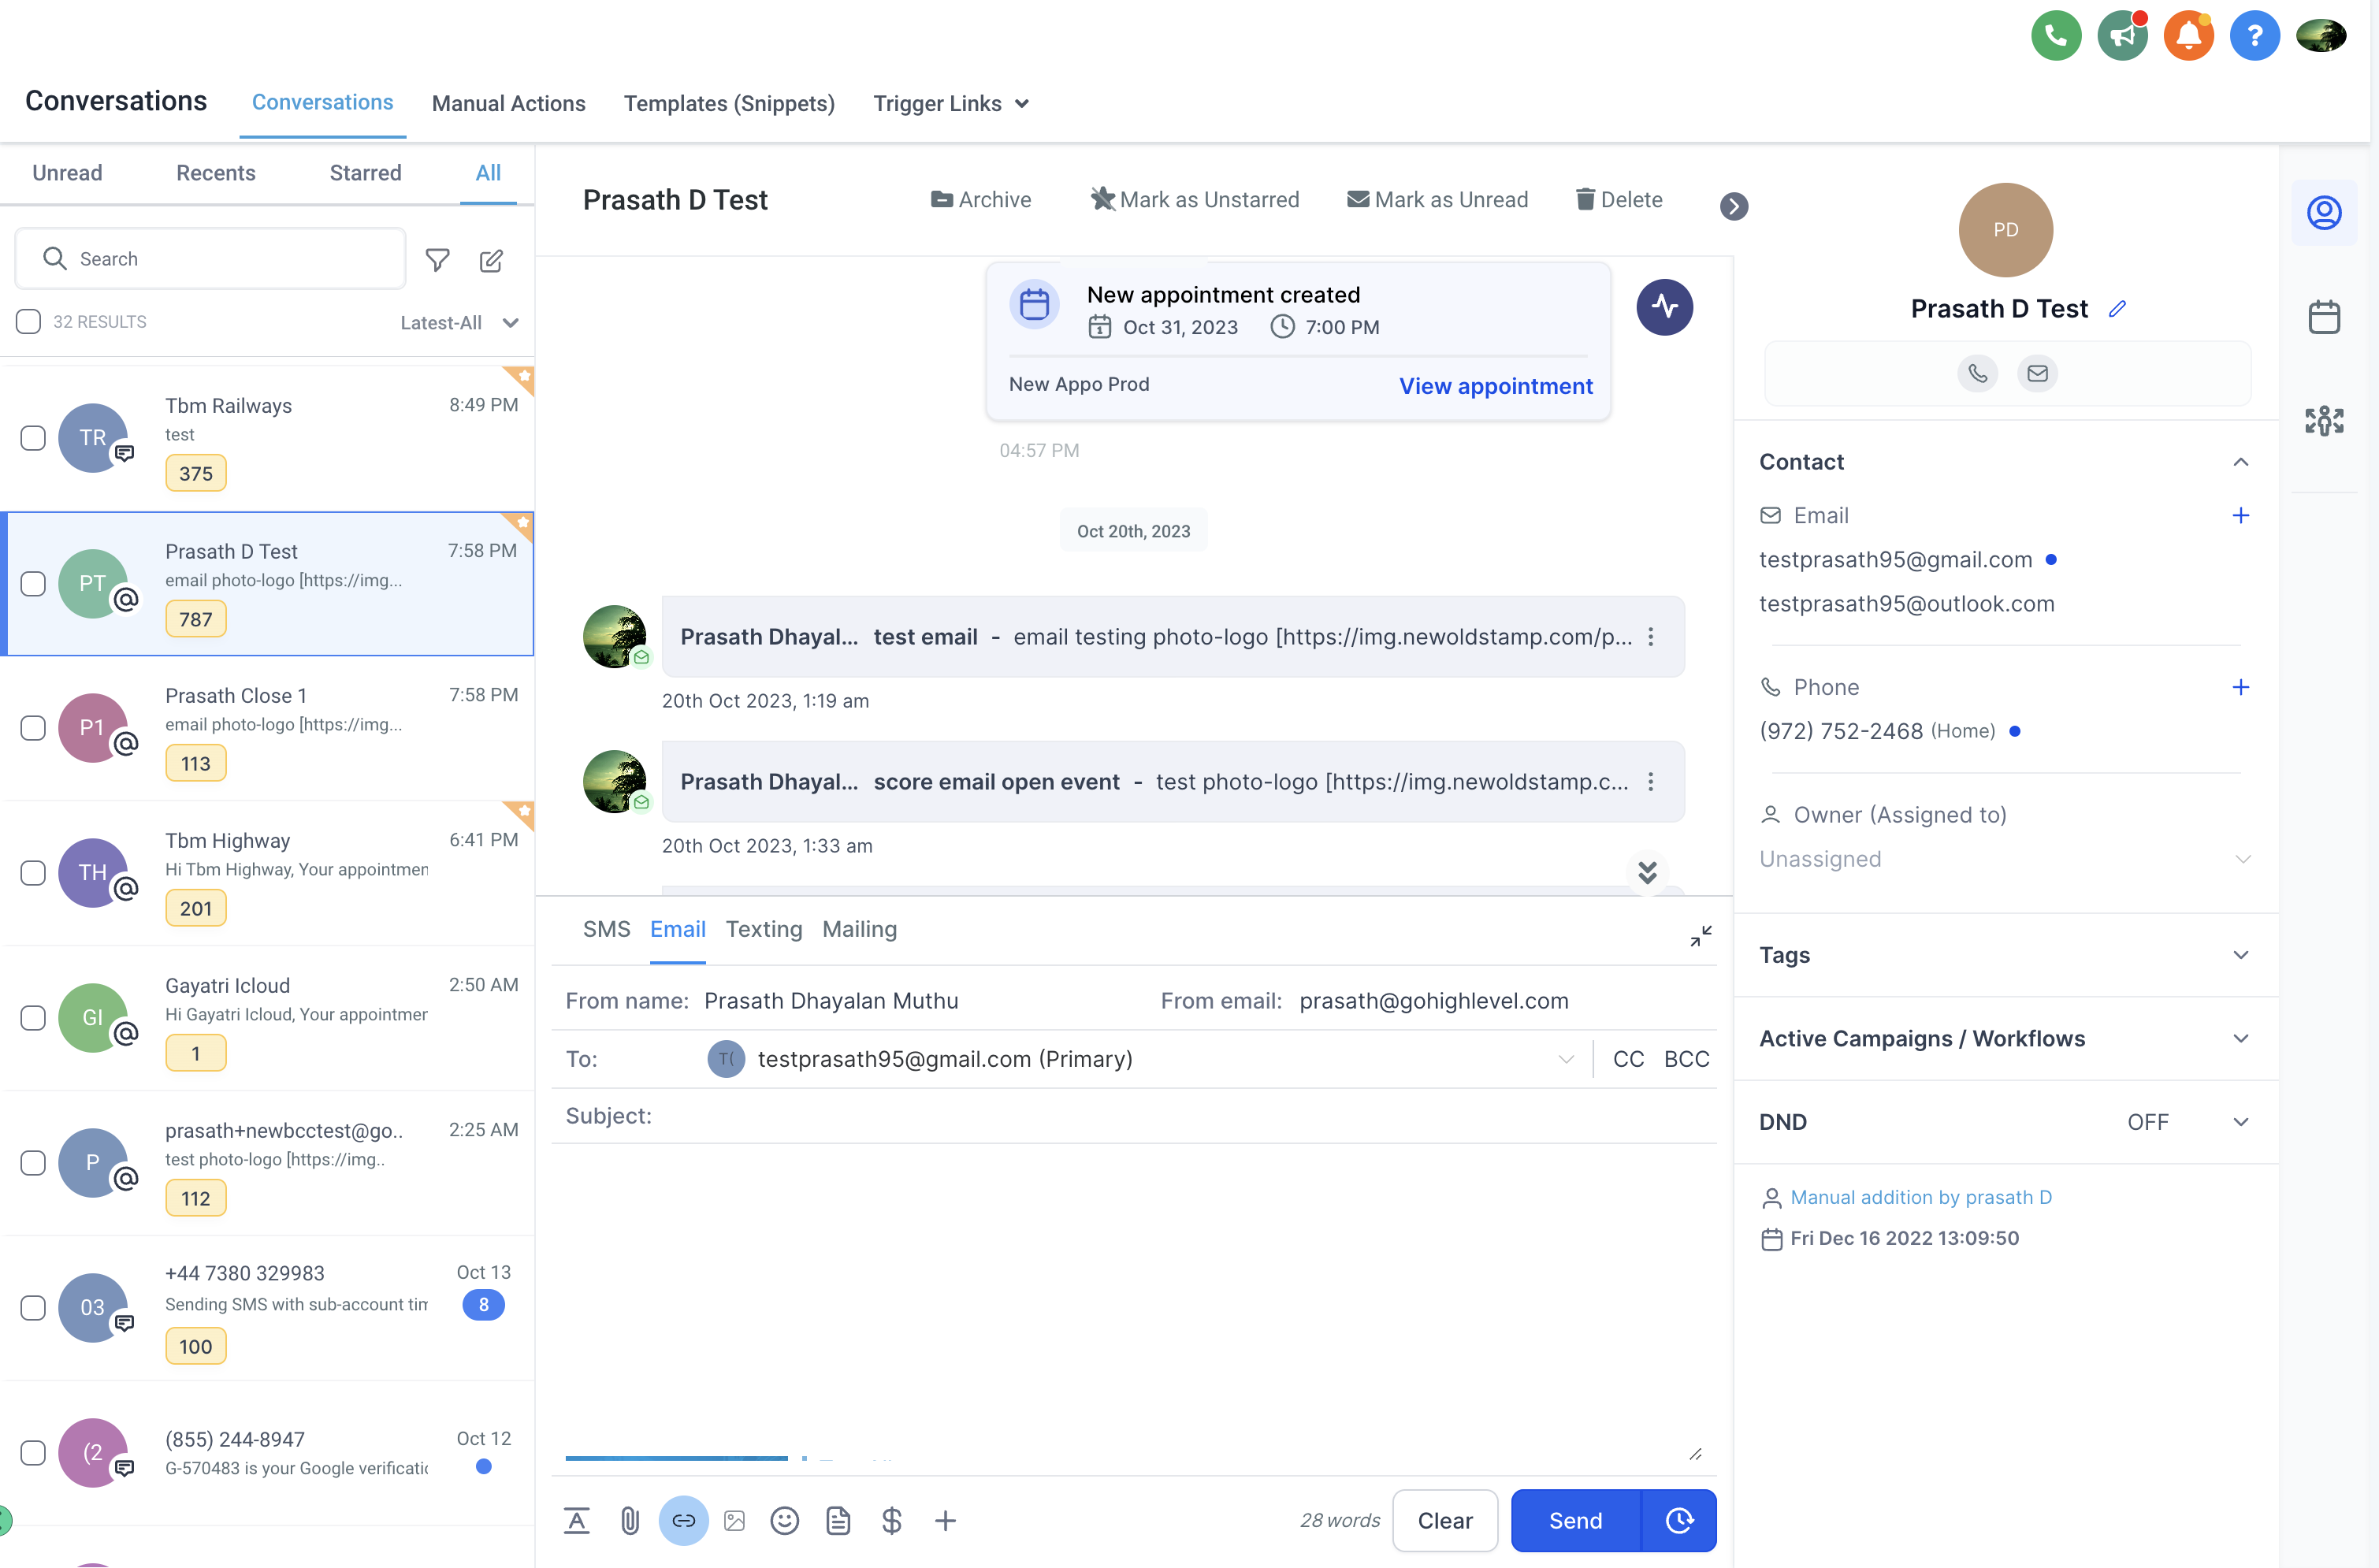Viewport: 2379px width, 1568px height.
Task: Open the orange notifications bell
Action: click(2188, 36)
